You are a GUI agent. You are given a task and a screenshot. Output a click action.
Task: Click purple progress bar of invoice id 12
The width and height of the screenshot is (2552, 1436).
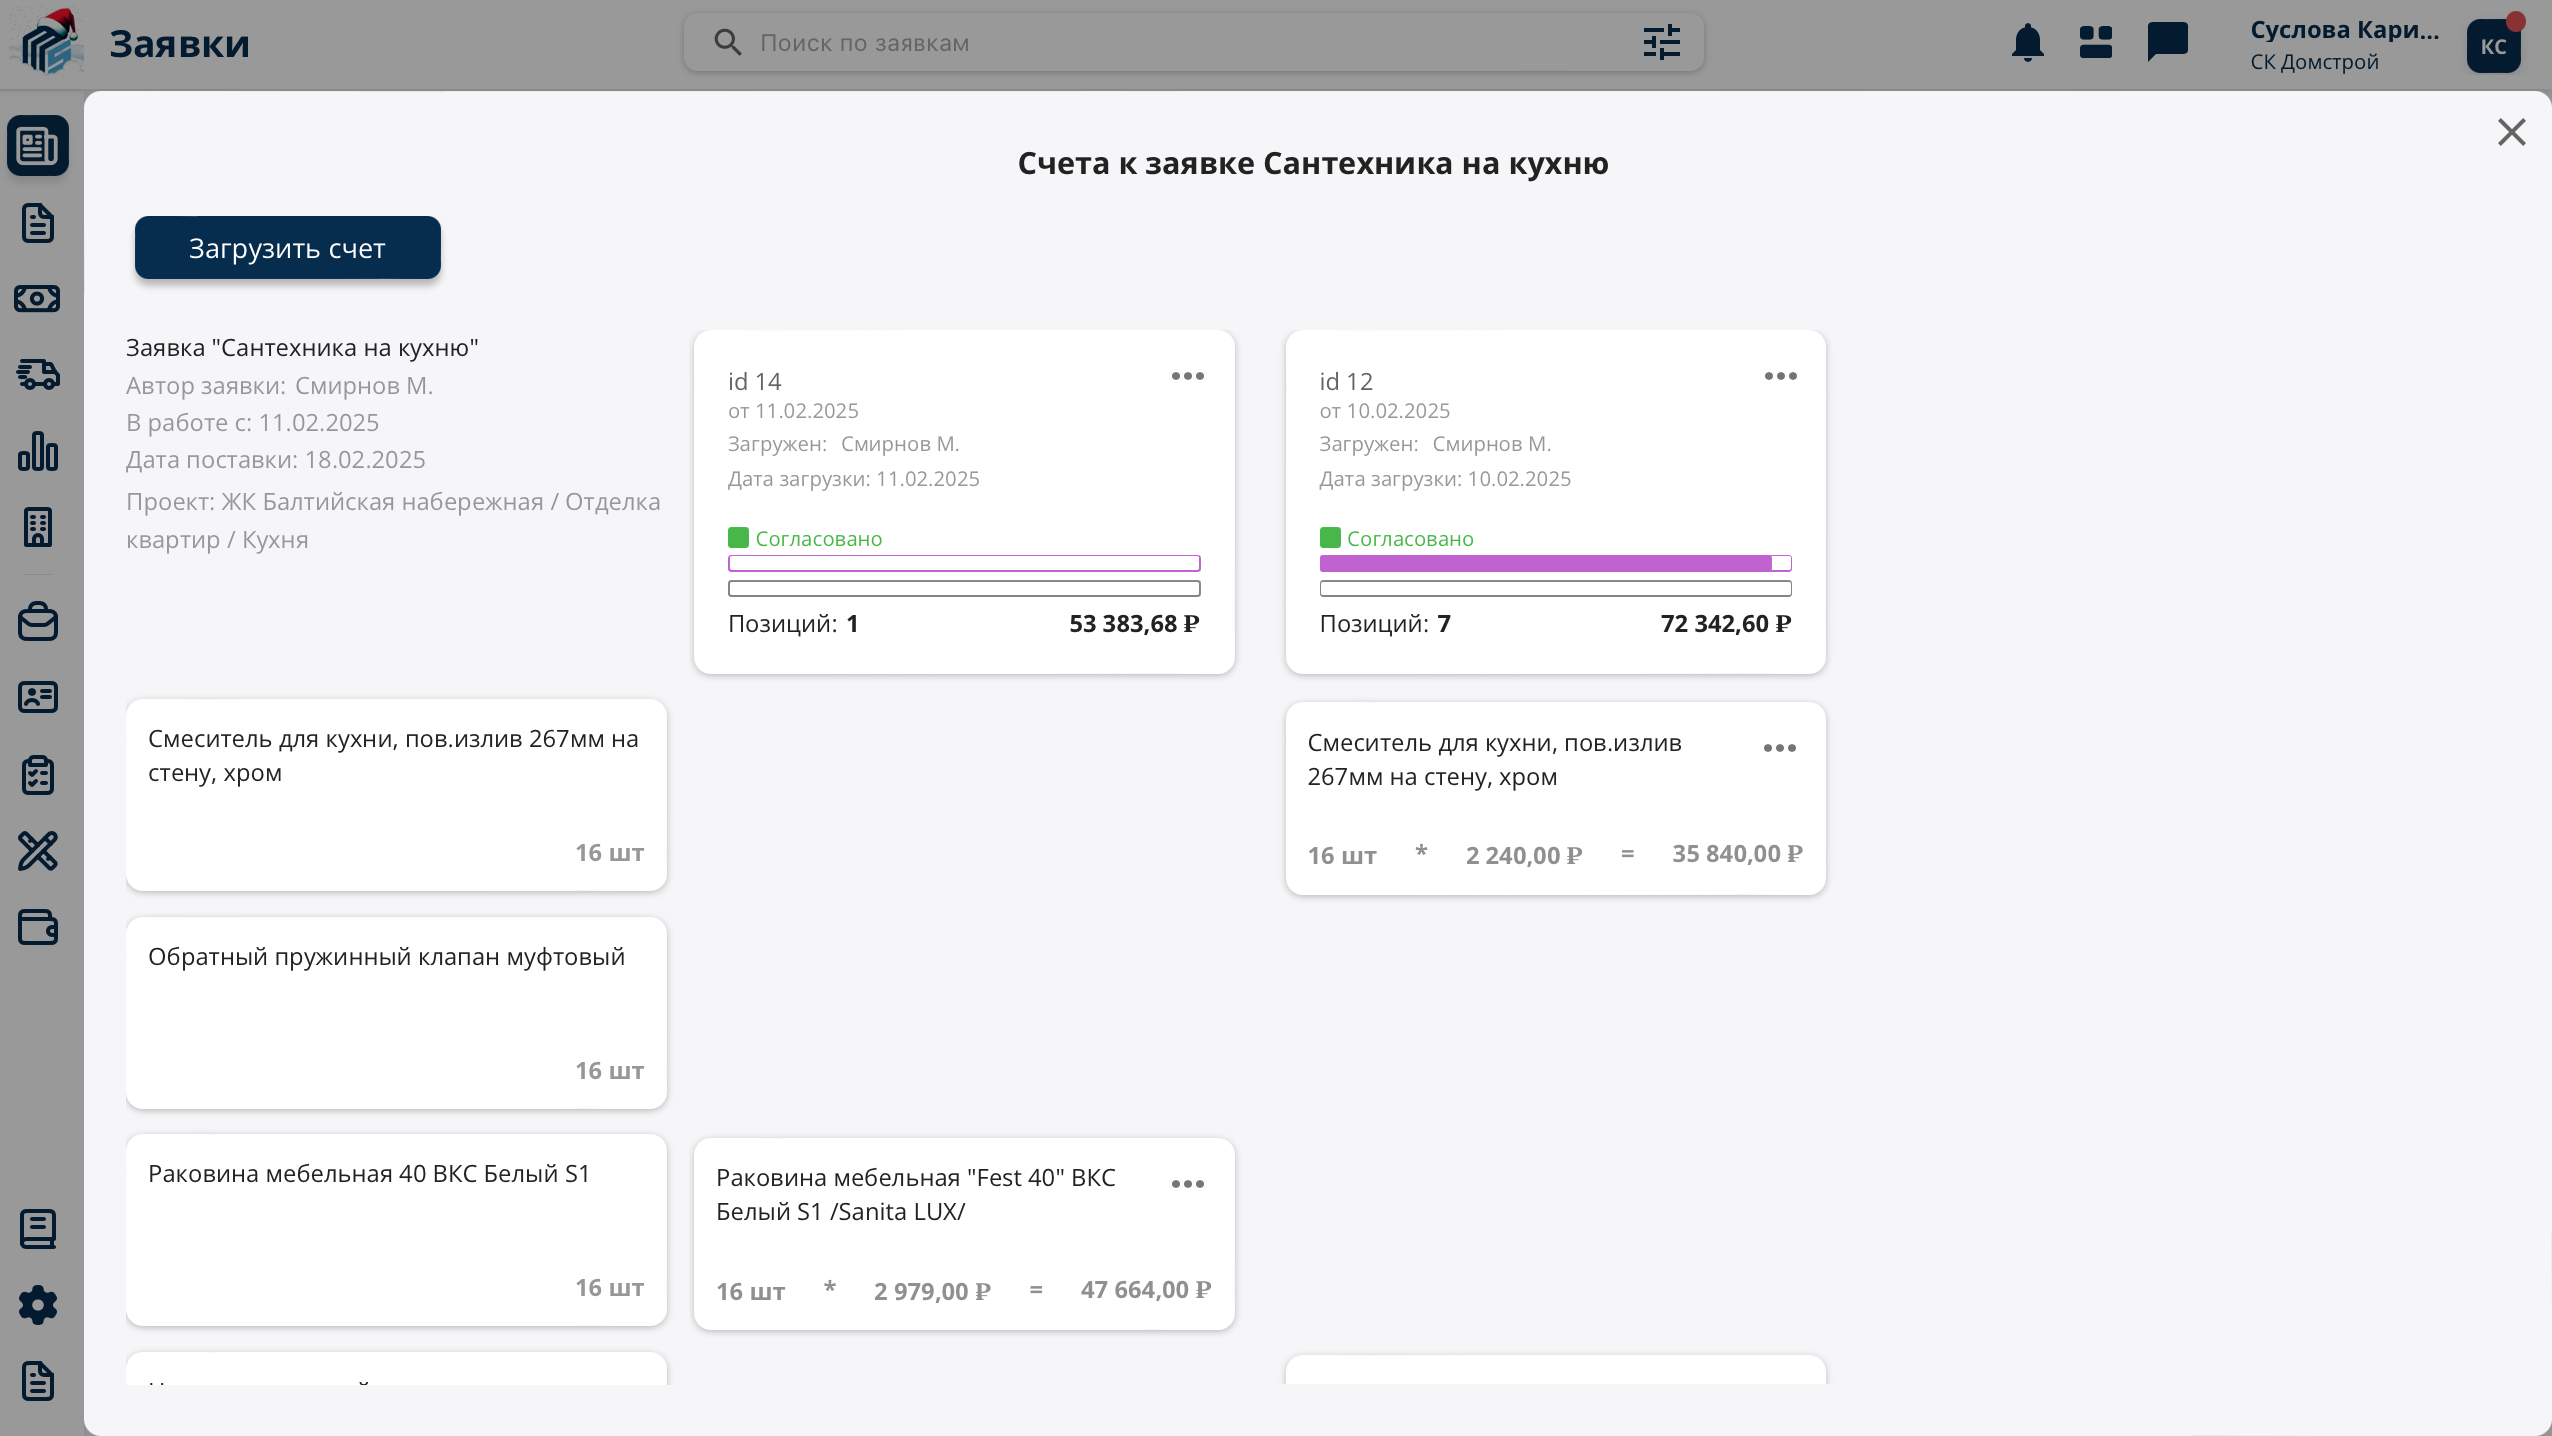(1556, 563)
